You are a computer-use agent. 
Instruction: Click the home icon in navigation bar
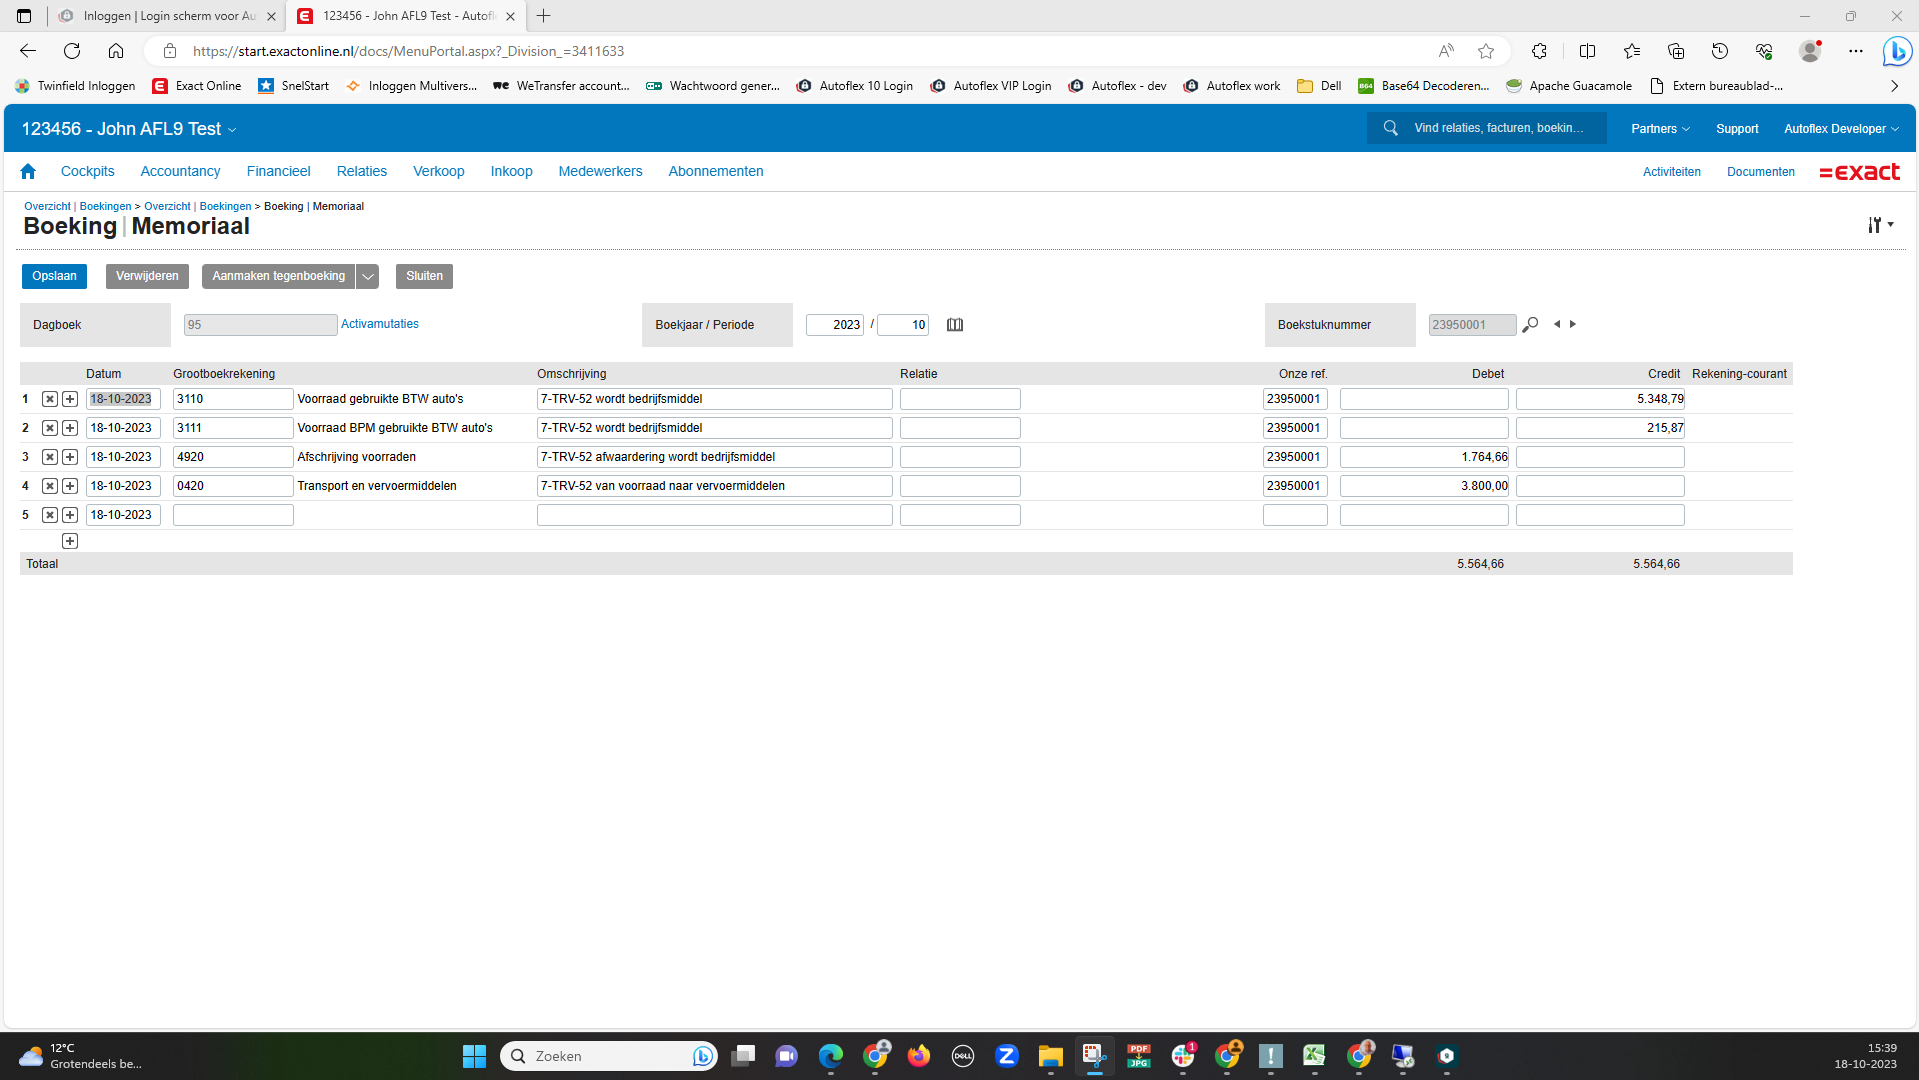[28, 172]
